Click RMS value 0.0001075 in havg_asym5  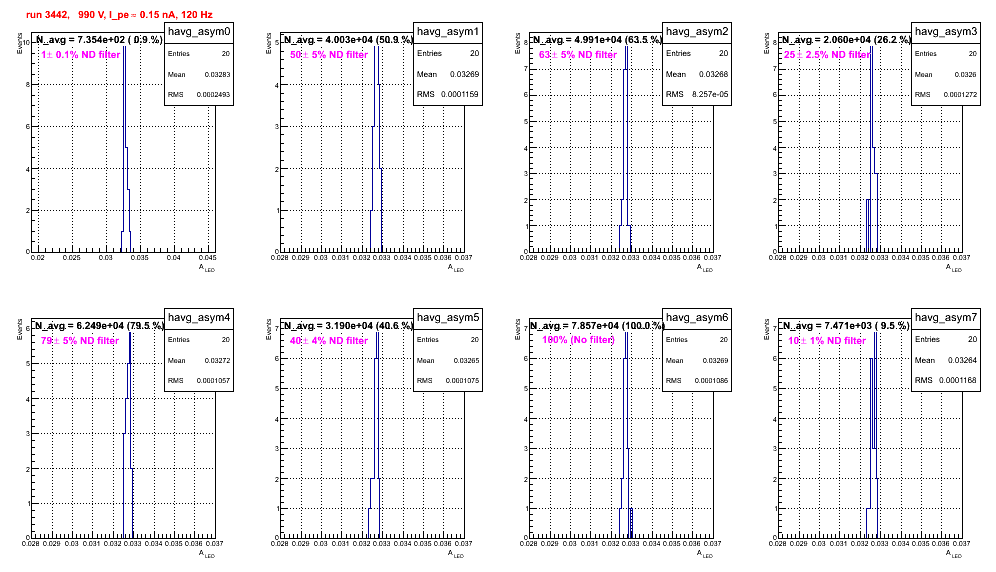tap(462, 381)
